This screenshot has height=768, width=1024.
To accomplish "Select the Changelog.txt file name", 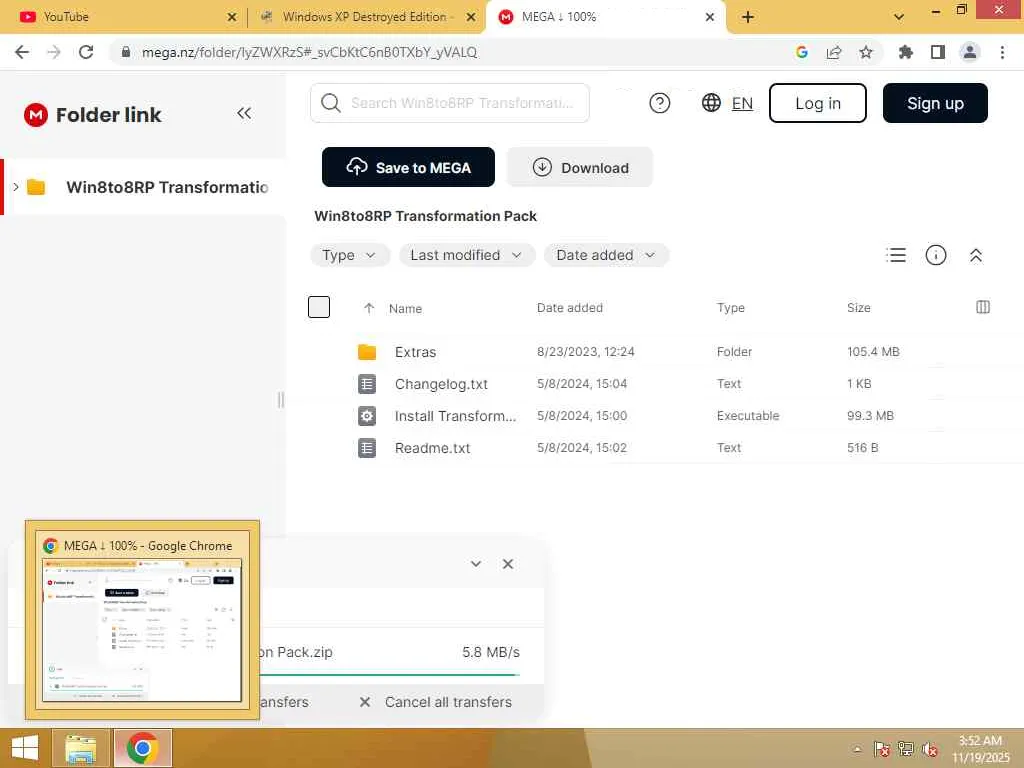I will tap(441, 384).
